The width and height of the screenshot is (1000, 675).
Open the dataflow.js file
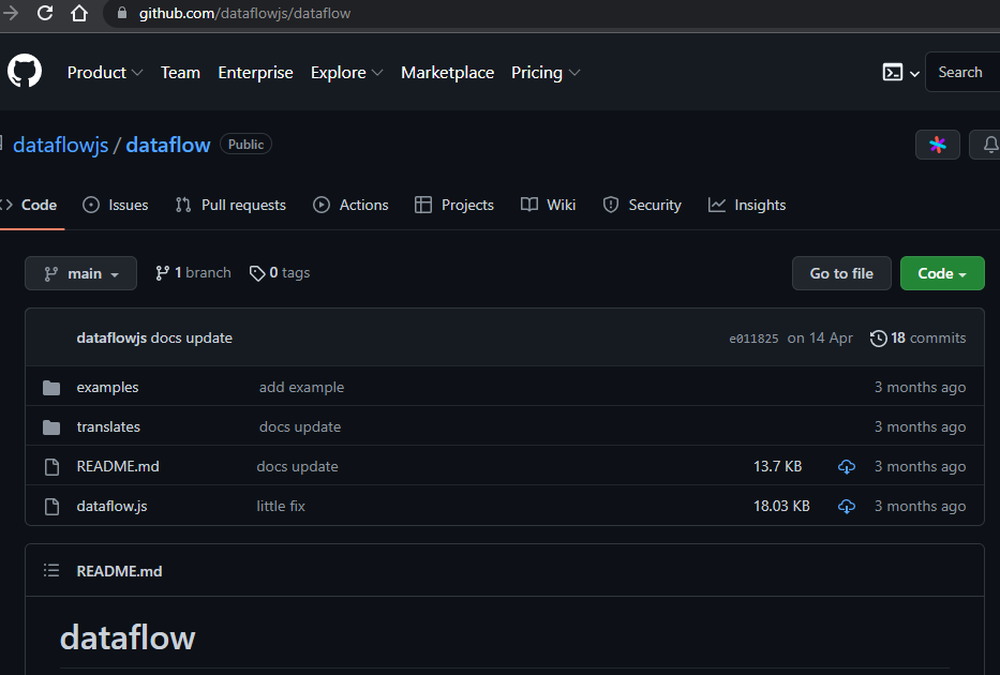tap(112, 506)
